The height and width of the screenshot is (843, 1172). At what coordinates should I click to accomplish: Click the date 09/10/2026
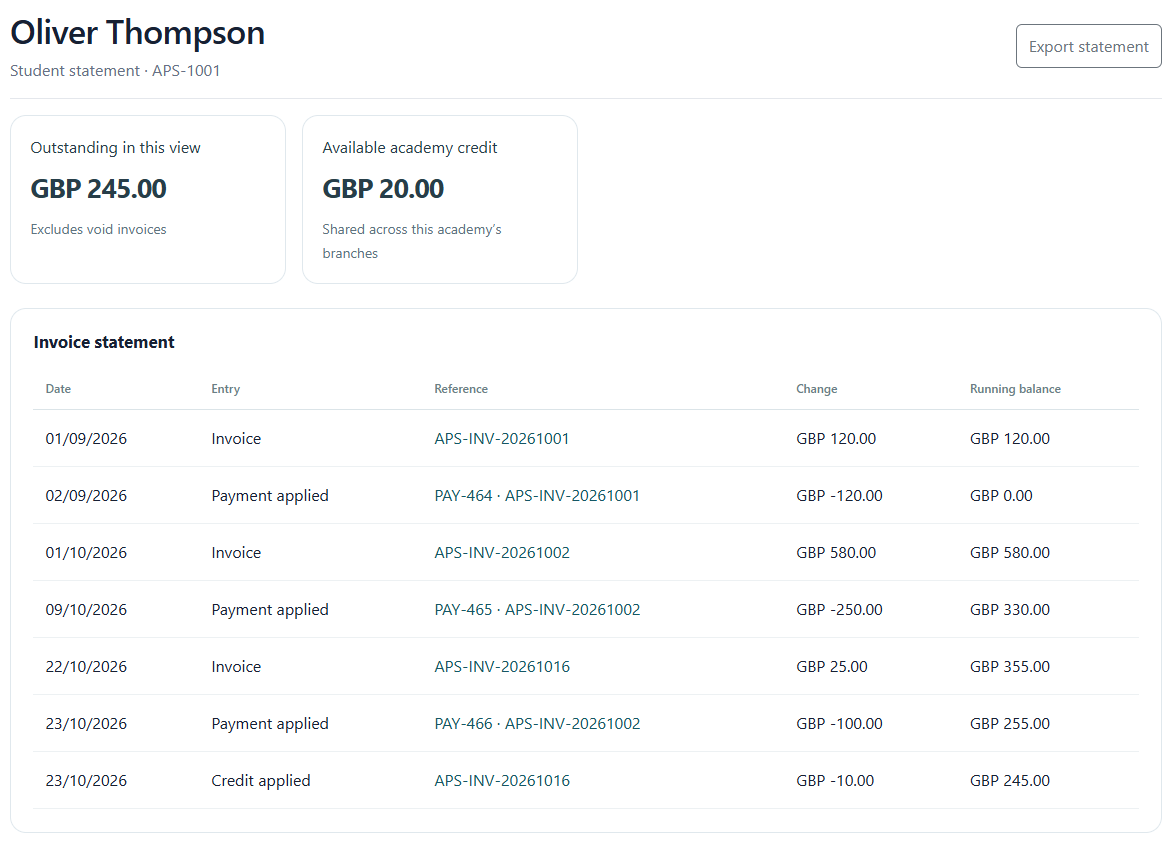(86, 609)
